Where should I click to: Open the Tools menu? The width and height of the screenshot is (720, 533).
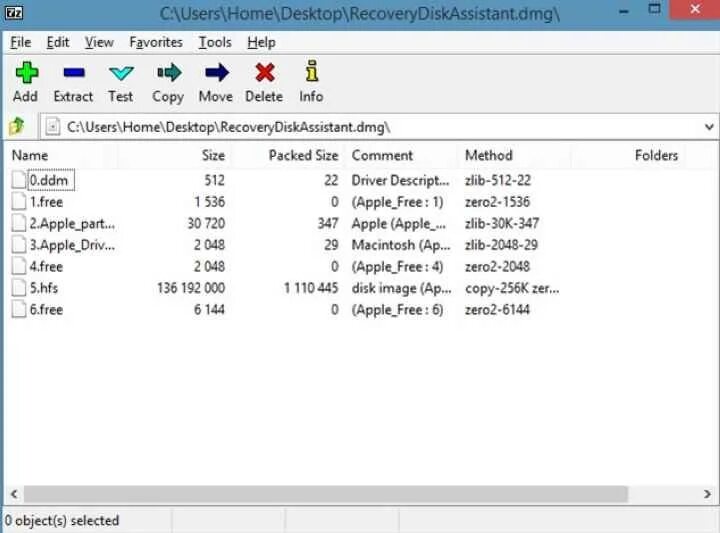pos(215,42)
